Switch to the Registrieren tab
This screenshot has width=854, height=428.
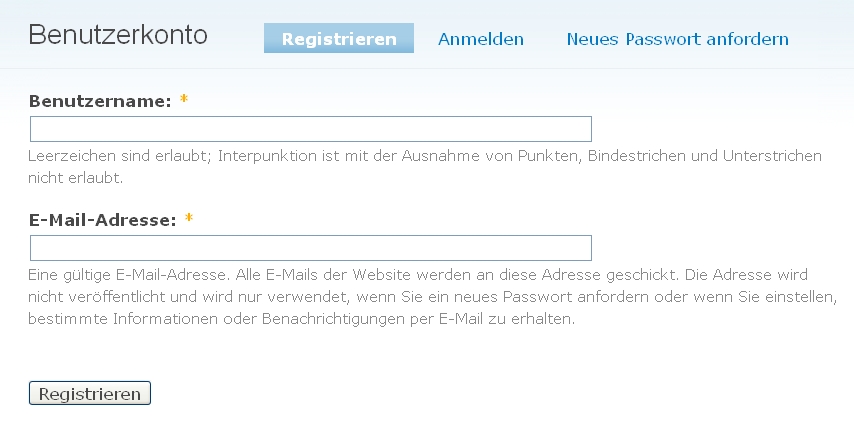point(338,39)
